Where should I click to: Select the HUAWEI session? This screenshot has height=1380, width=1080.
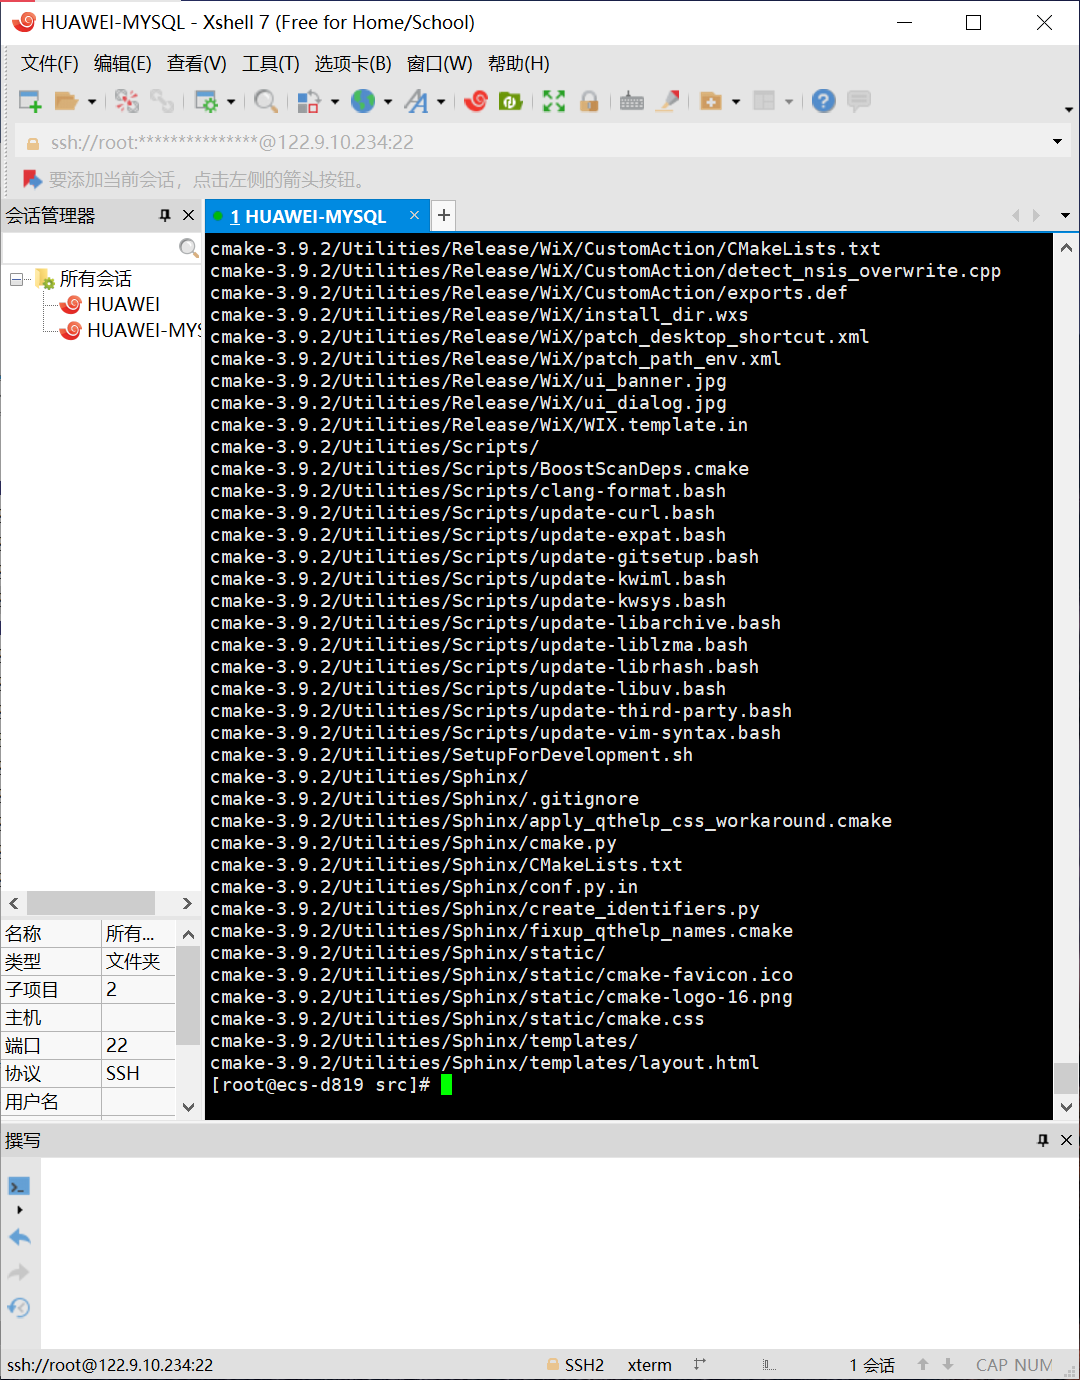123,304
